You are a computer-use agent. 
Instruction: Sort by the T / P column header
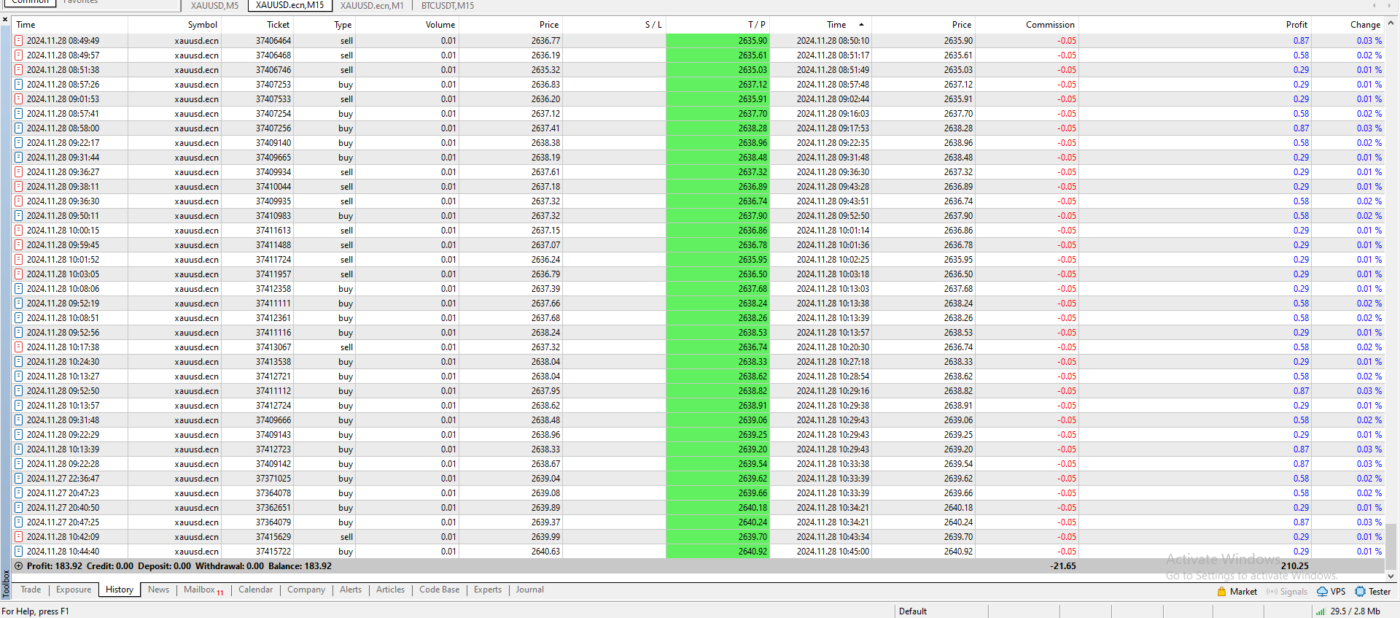coord(756,24)
